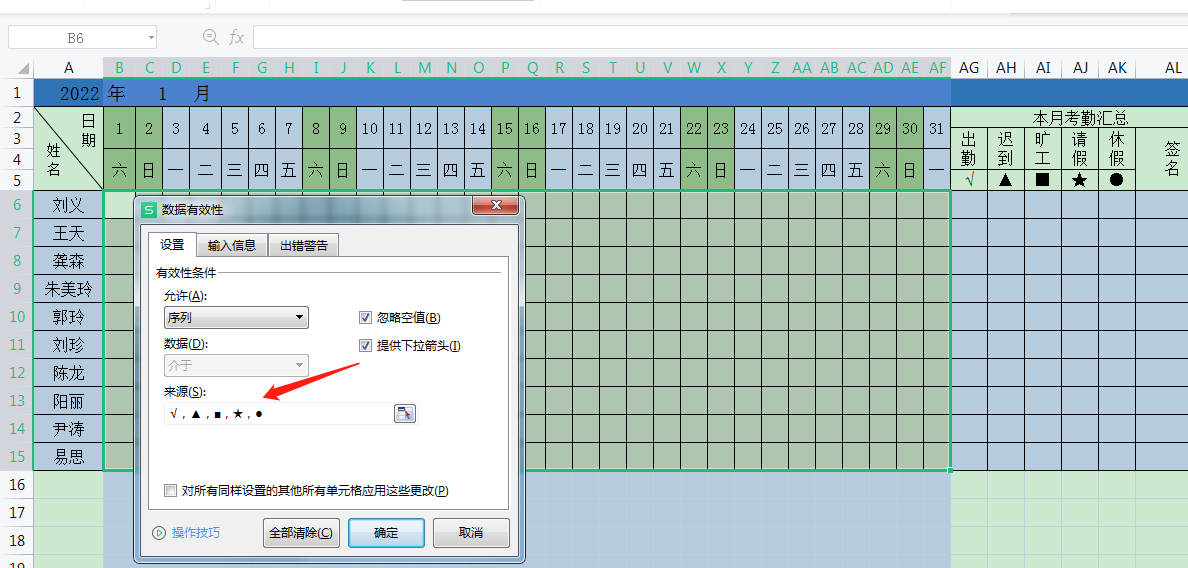Switch to the 输入信息 tab
The width and height of the screenshot is (1188, 568).
[x=232, y=245]
